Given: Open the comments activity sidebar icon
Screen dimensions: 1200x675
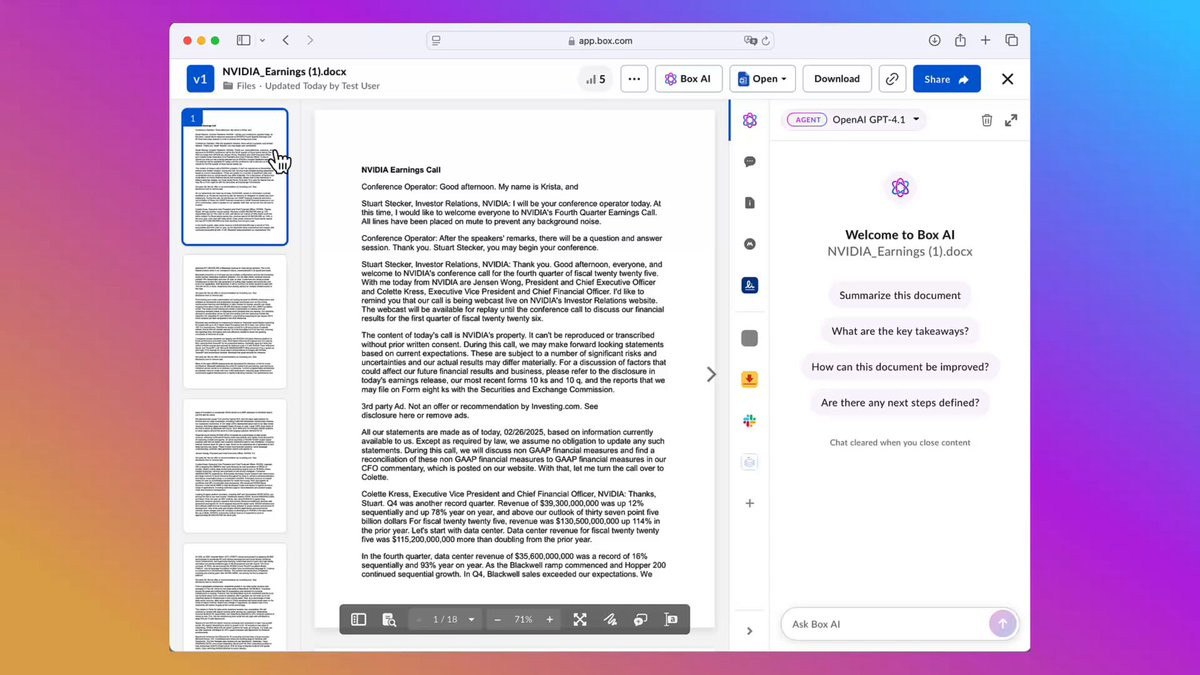Looking at the screenshot, I should click(x=750, y=161).
